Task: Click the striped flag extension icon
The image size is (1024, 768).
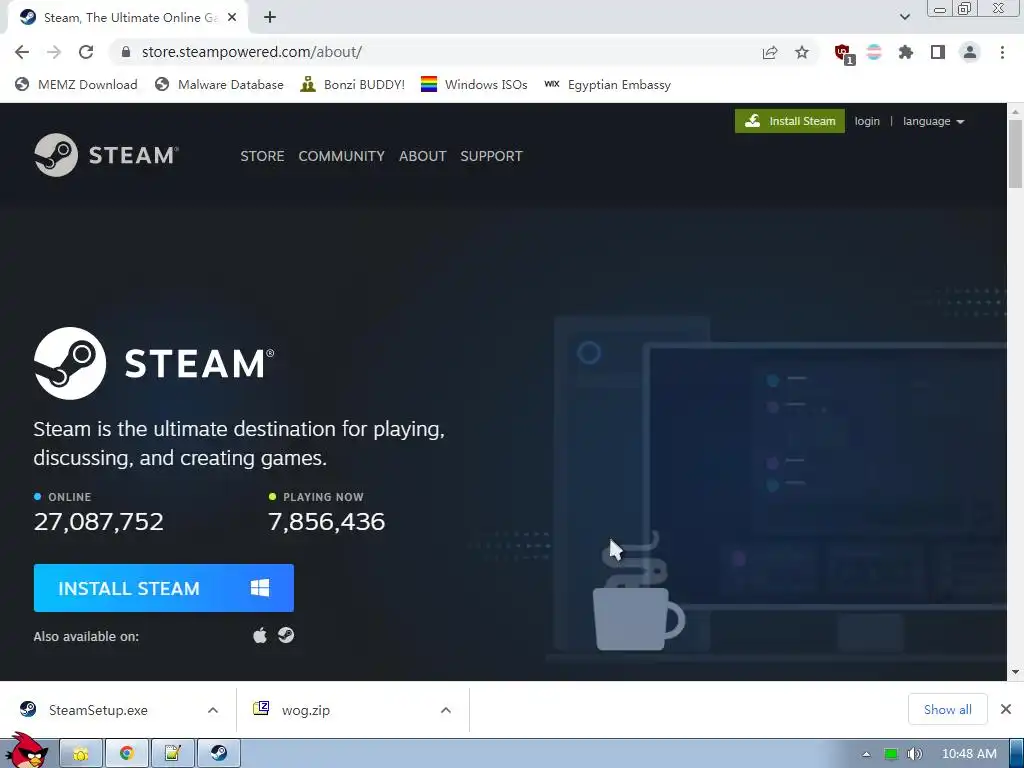Action: coord(874,52)
